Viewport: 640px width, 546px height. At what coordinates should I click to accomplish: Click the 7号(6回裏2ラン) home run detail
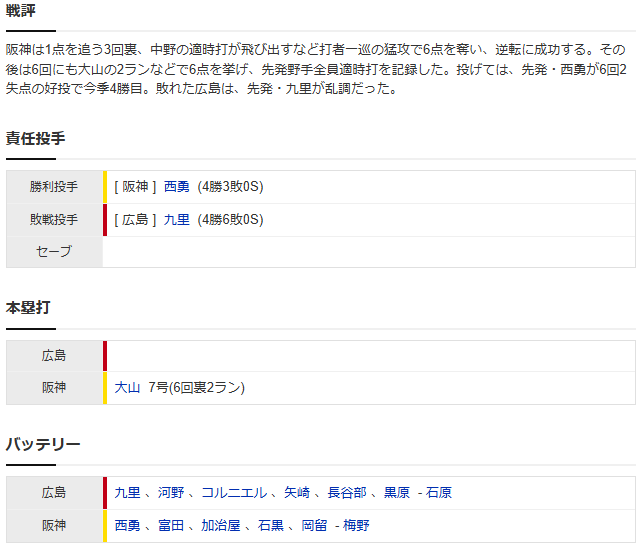coord(196,387)
